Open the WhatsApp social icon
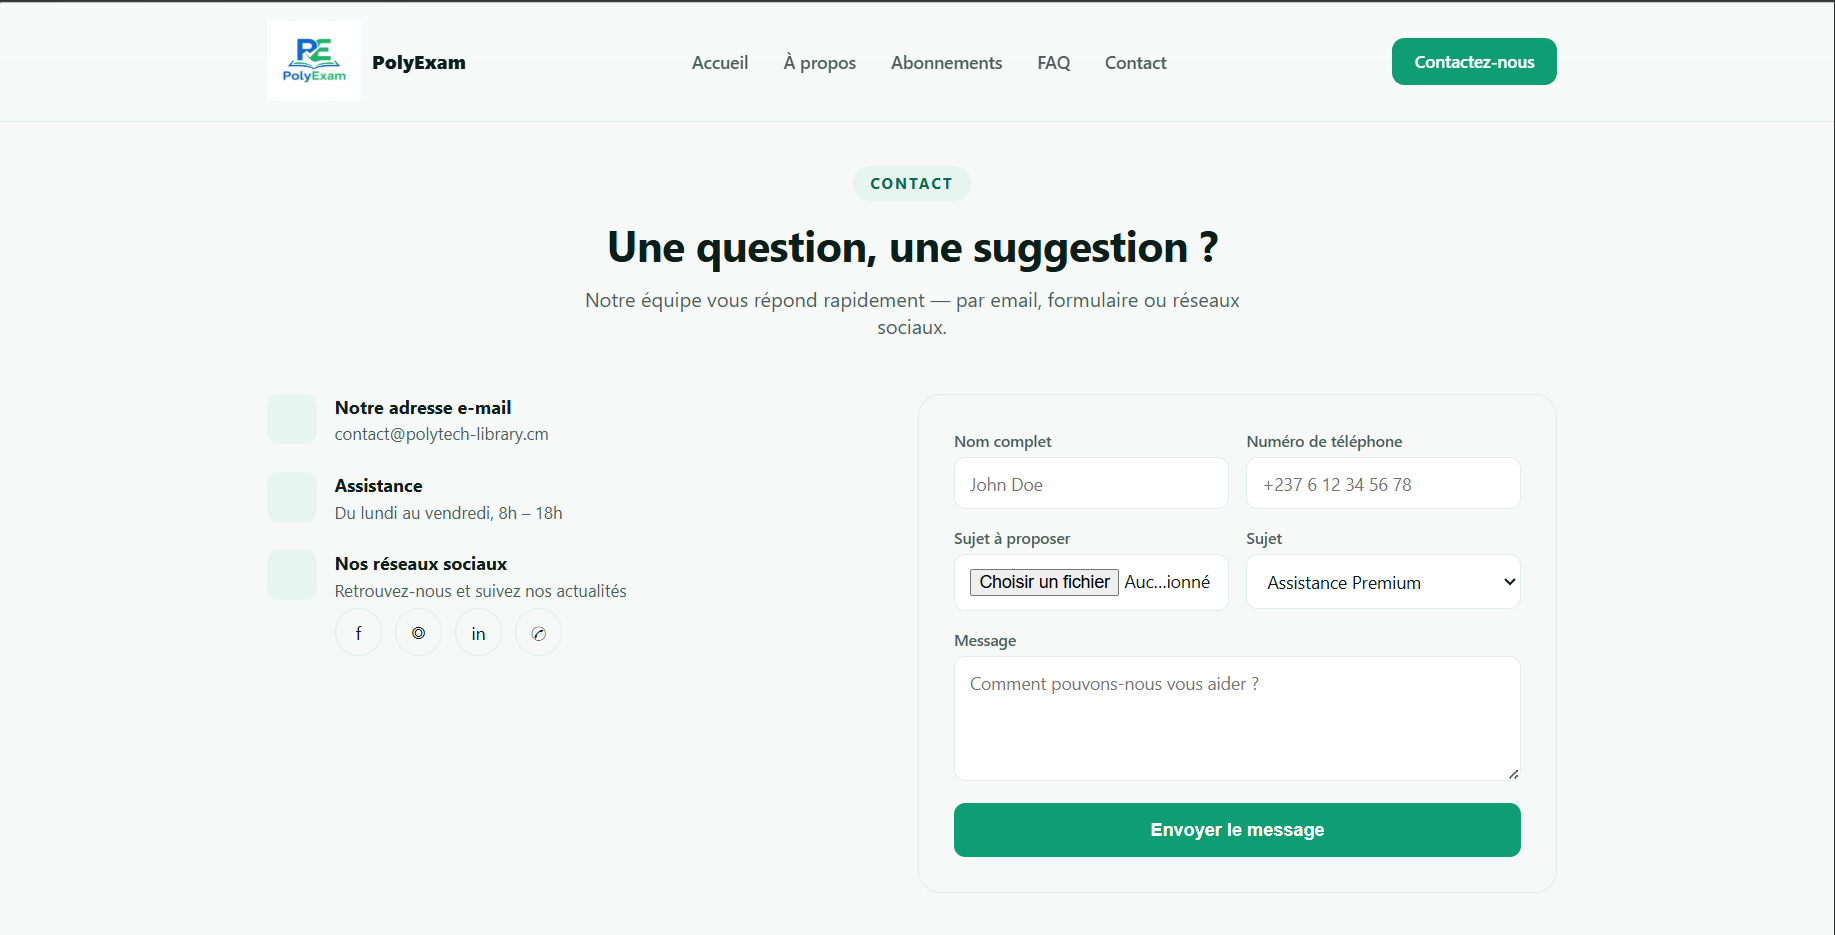1835x935 pixels. [x=538, y=633]
